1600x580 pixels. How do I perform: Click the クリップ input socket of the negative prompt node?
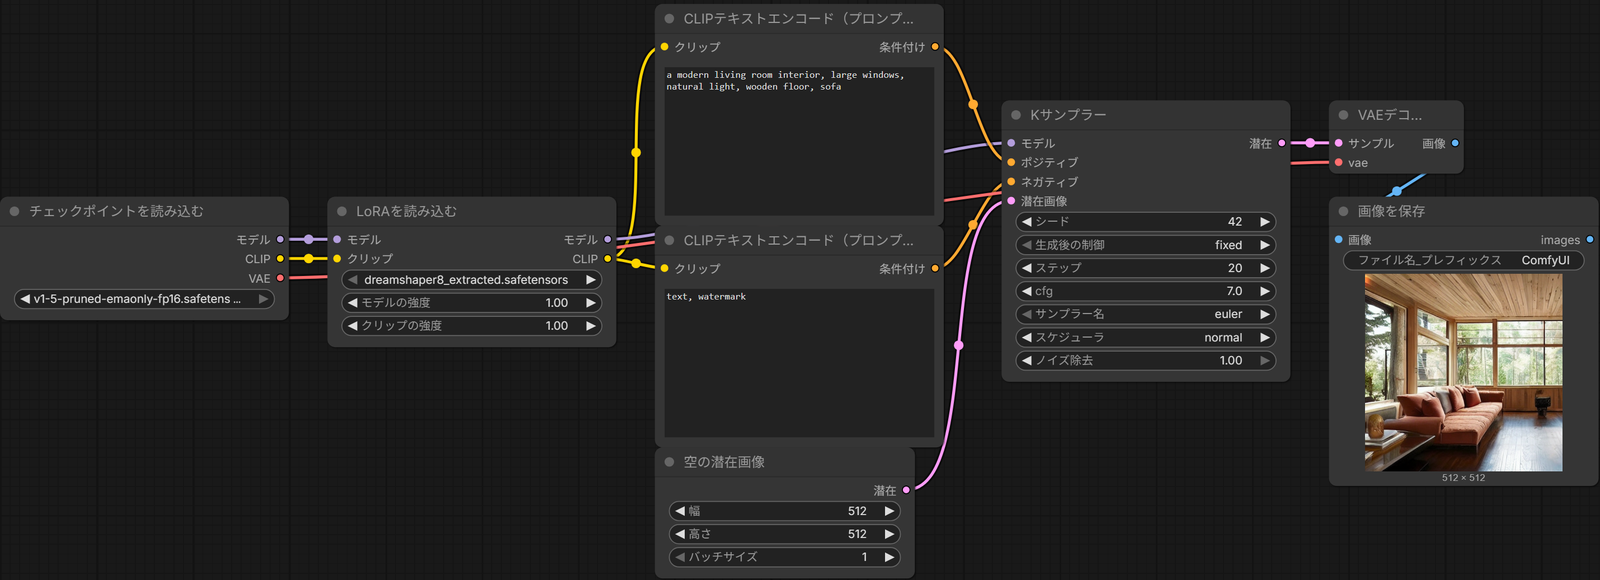coord(664,268)
